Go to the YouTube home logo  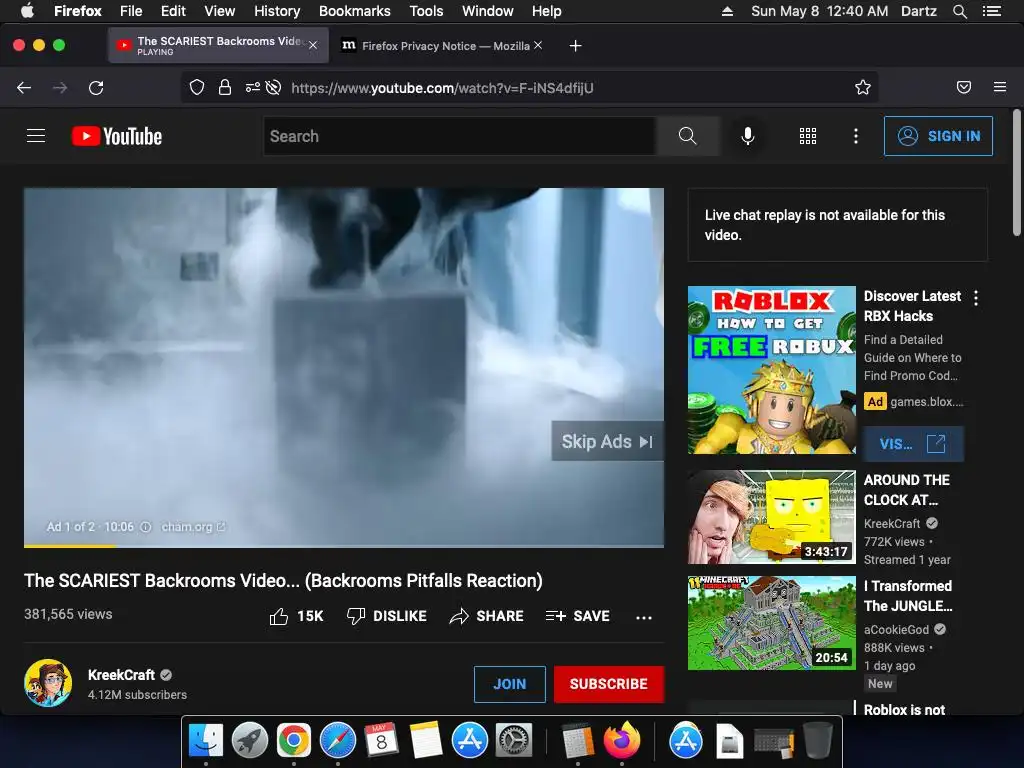pos(117,136)
